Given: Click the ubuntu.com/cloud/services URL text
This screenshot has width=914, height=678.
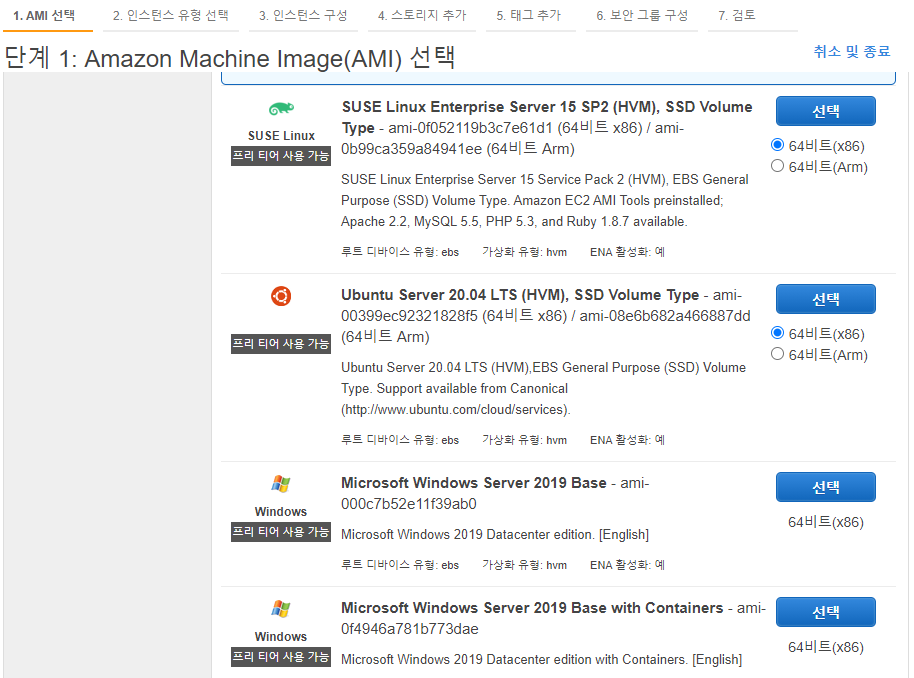Looking at the screenshot, I should pos(456,409).
